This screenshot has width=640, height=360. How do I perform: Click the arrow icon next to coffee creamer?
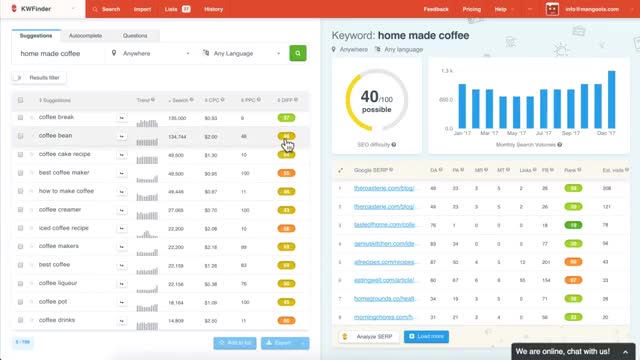(121, 210)
